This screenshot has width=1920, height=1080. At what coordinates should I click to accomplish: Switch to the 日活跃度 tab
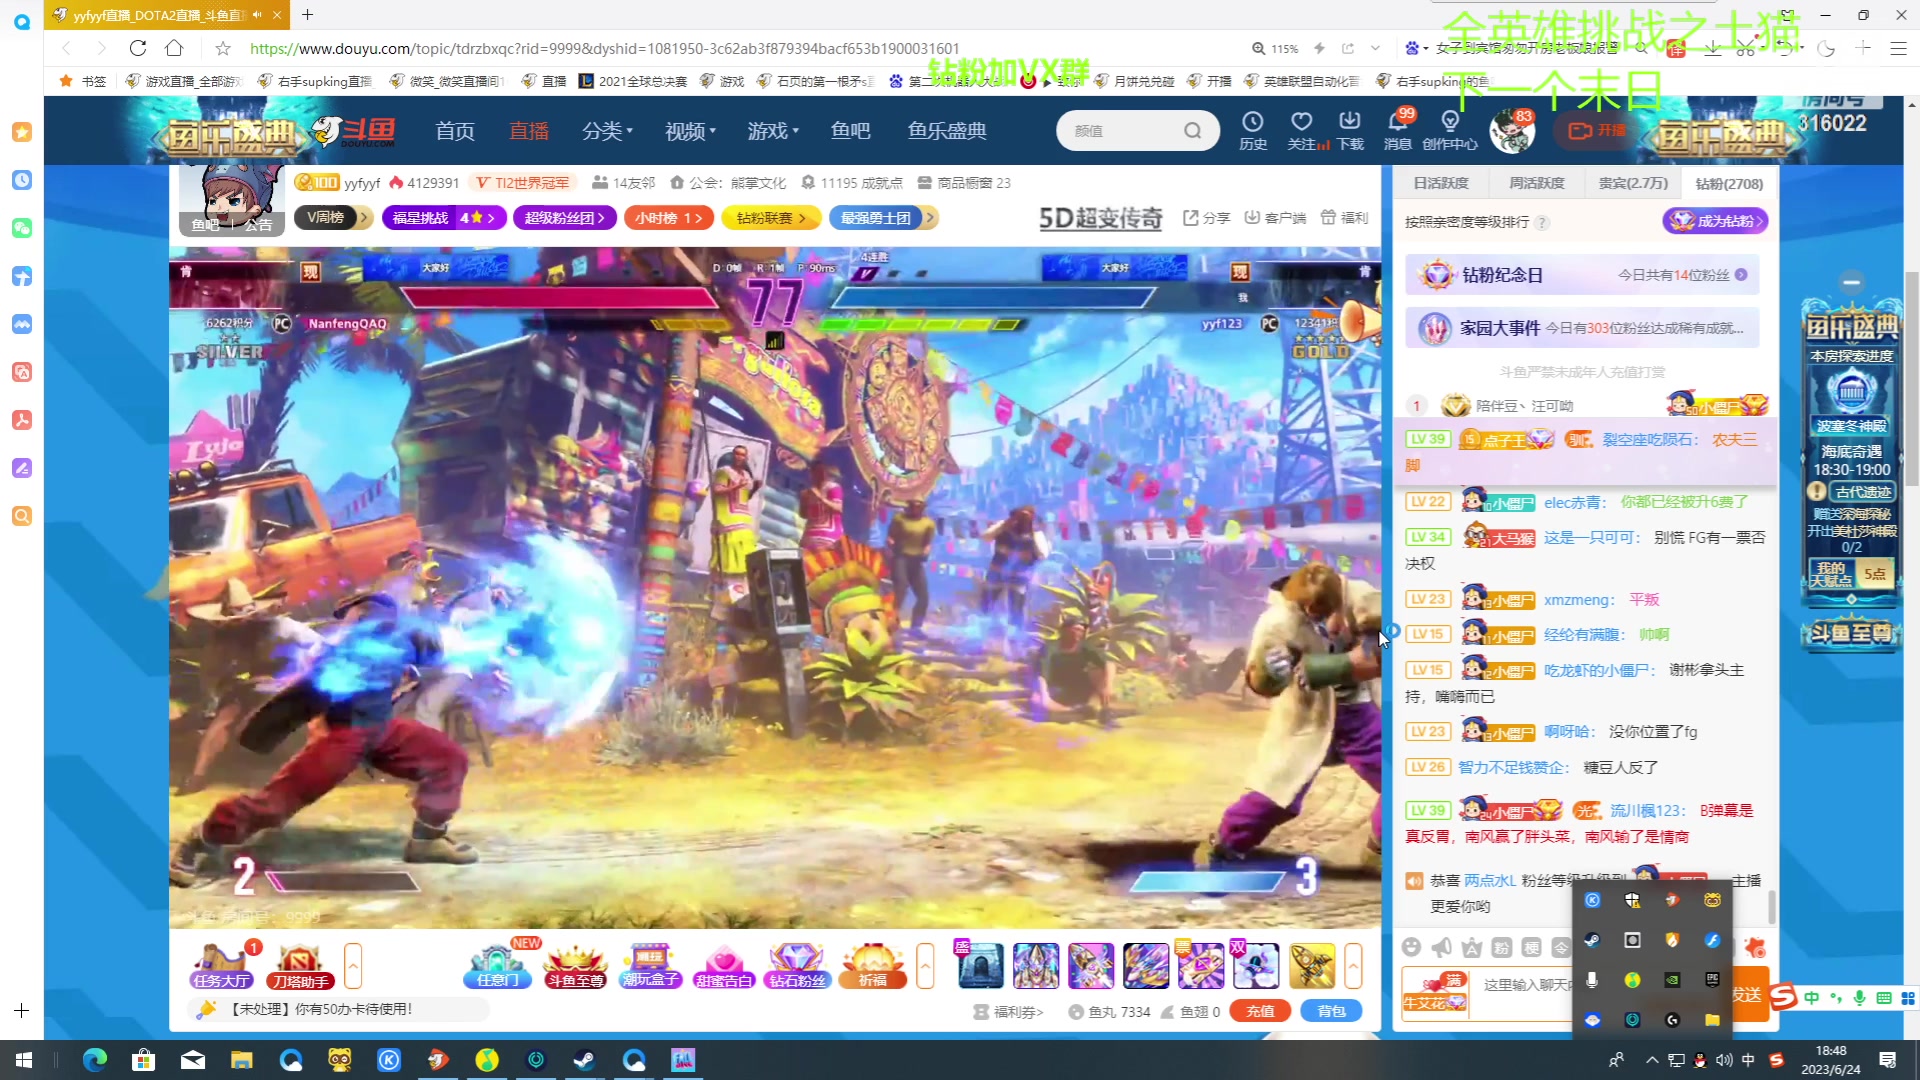click(1441, 183)
